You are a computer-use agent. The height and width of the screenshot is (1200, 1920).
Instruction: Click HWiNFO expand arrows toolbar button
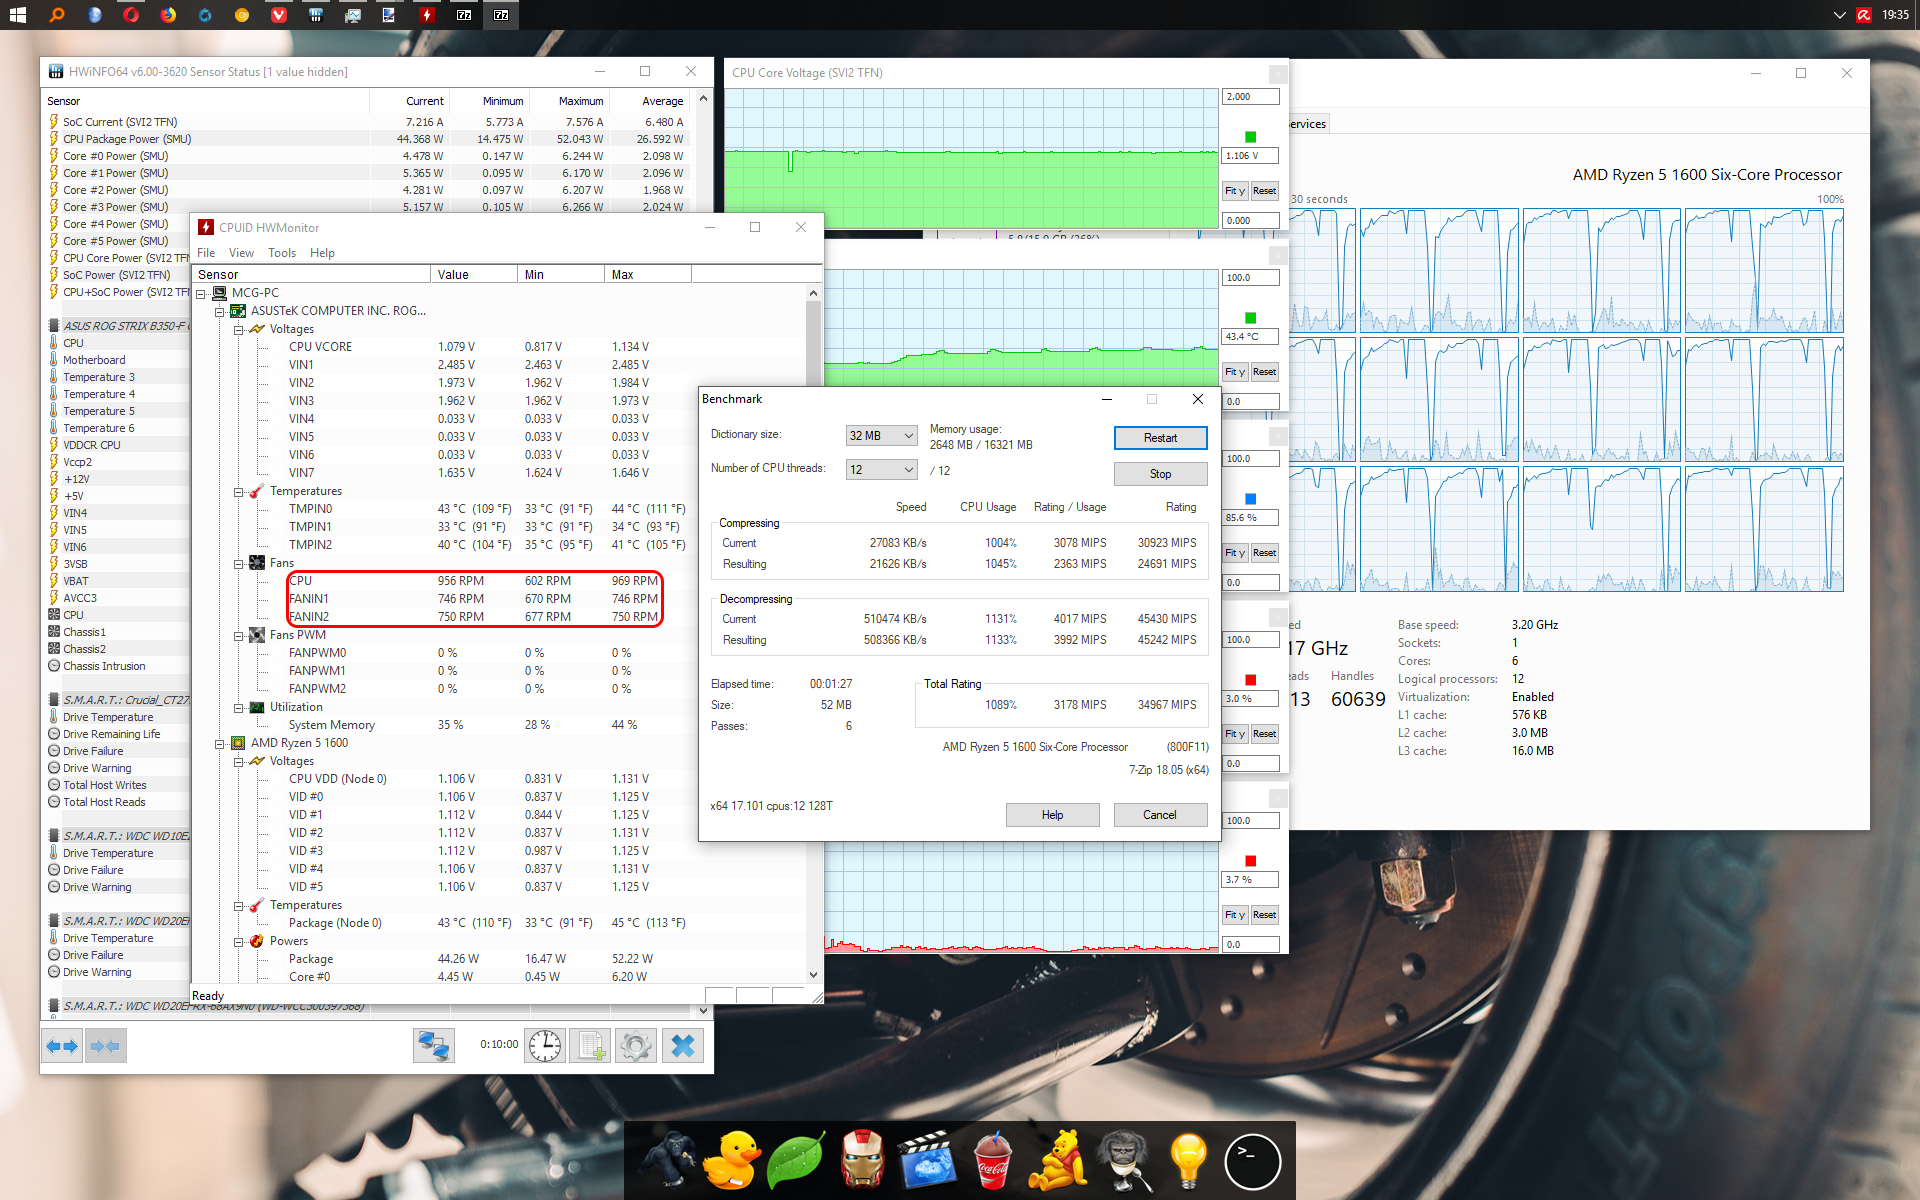pos(62,1046)
